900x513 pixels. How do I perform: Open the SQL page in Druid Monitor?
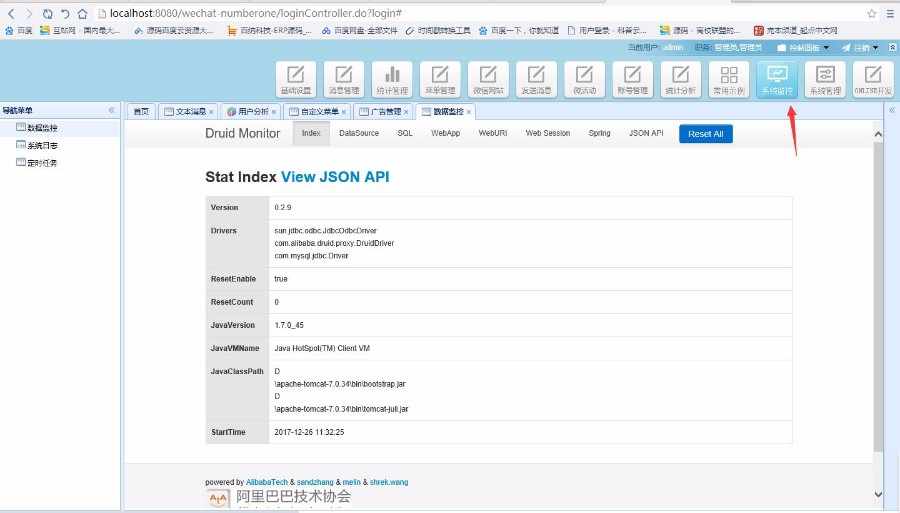pyautogui.click(x=405, y=133)
